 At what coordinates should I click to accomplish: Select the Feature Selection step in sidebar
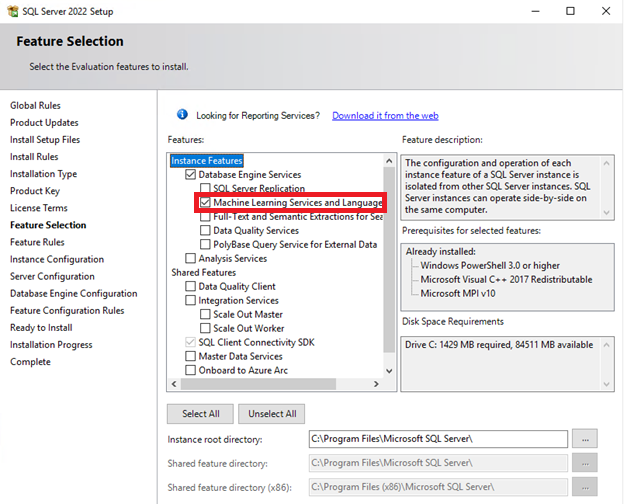(x=48, y=225)
